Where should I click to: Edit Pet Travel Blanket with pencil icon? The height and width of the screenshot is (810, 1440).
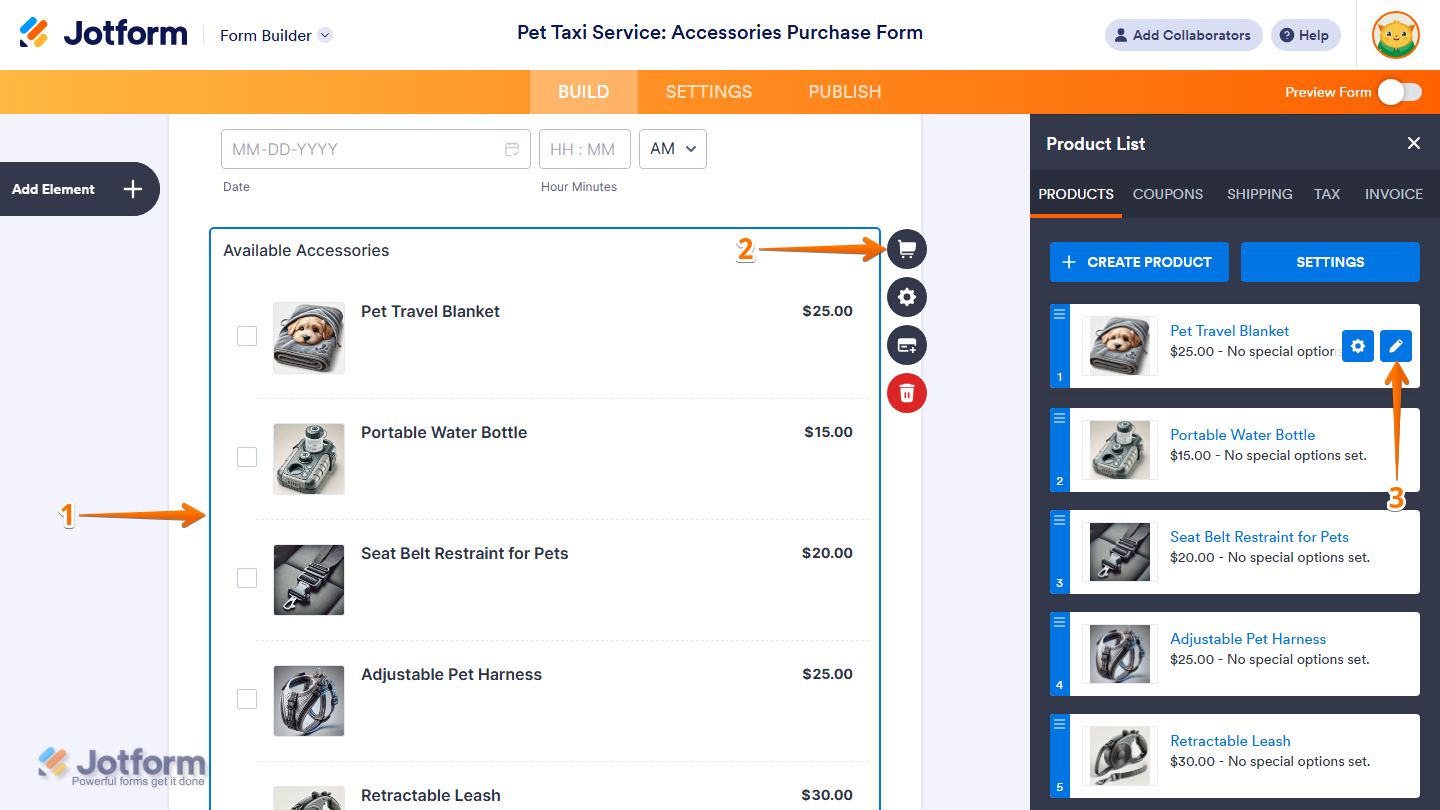(1396, 346)
